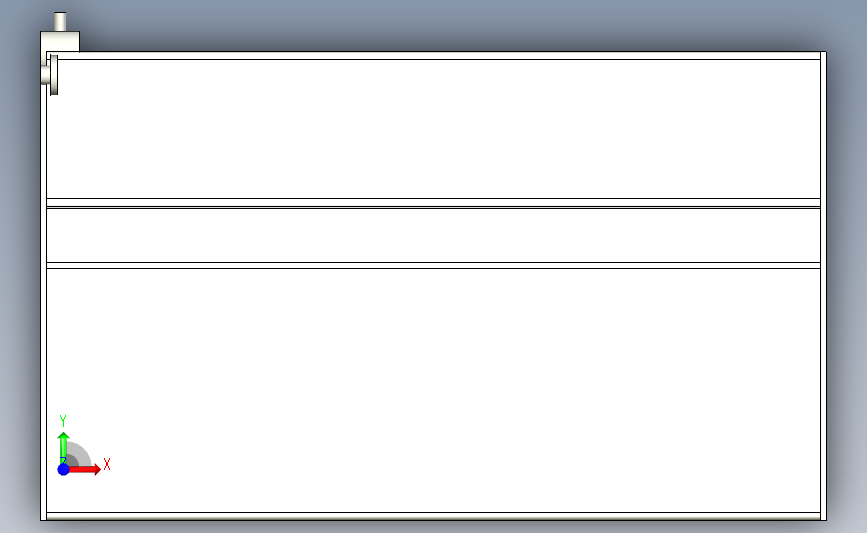
Task: Click the blue Z axis ball on the triad
Action: [64, 469]
